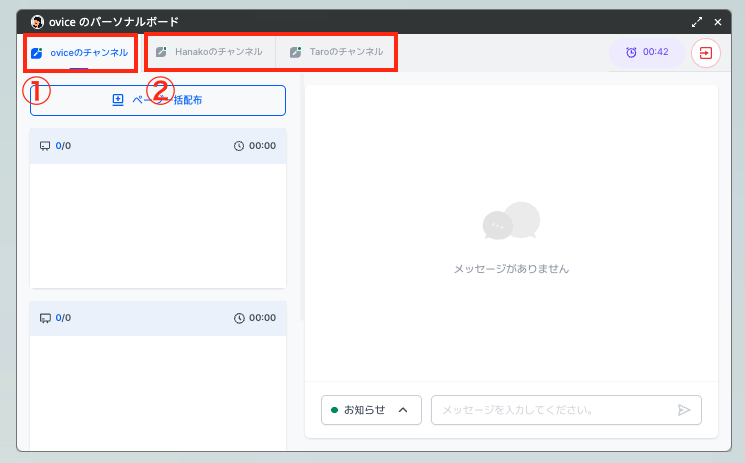Click first card's slide count icon
The width and height of the screenshot is (745, 463).
pos(45,146)
